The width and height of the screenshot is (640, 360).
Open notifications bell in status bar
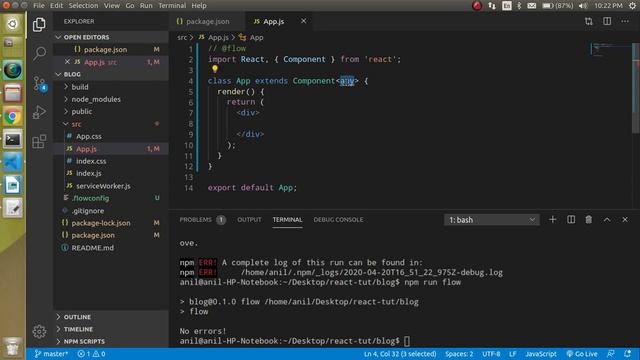click(628, 354)
